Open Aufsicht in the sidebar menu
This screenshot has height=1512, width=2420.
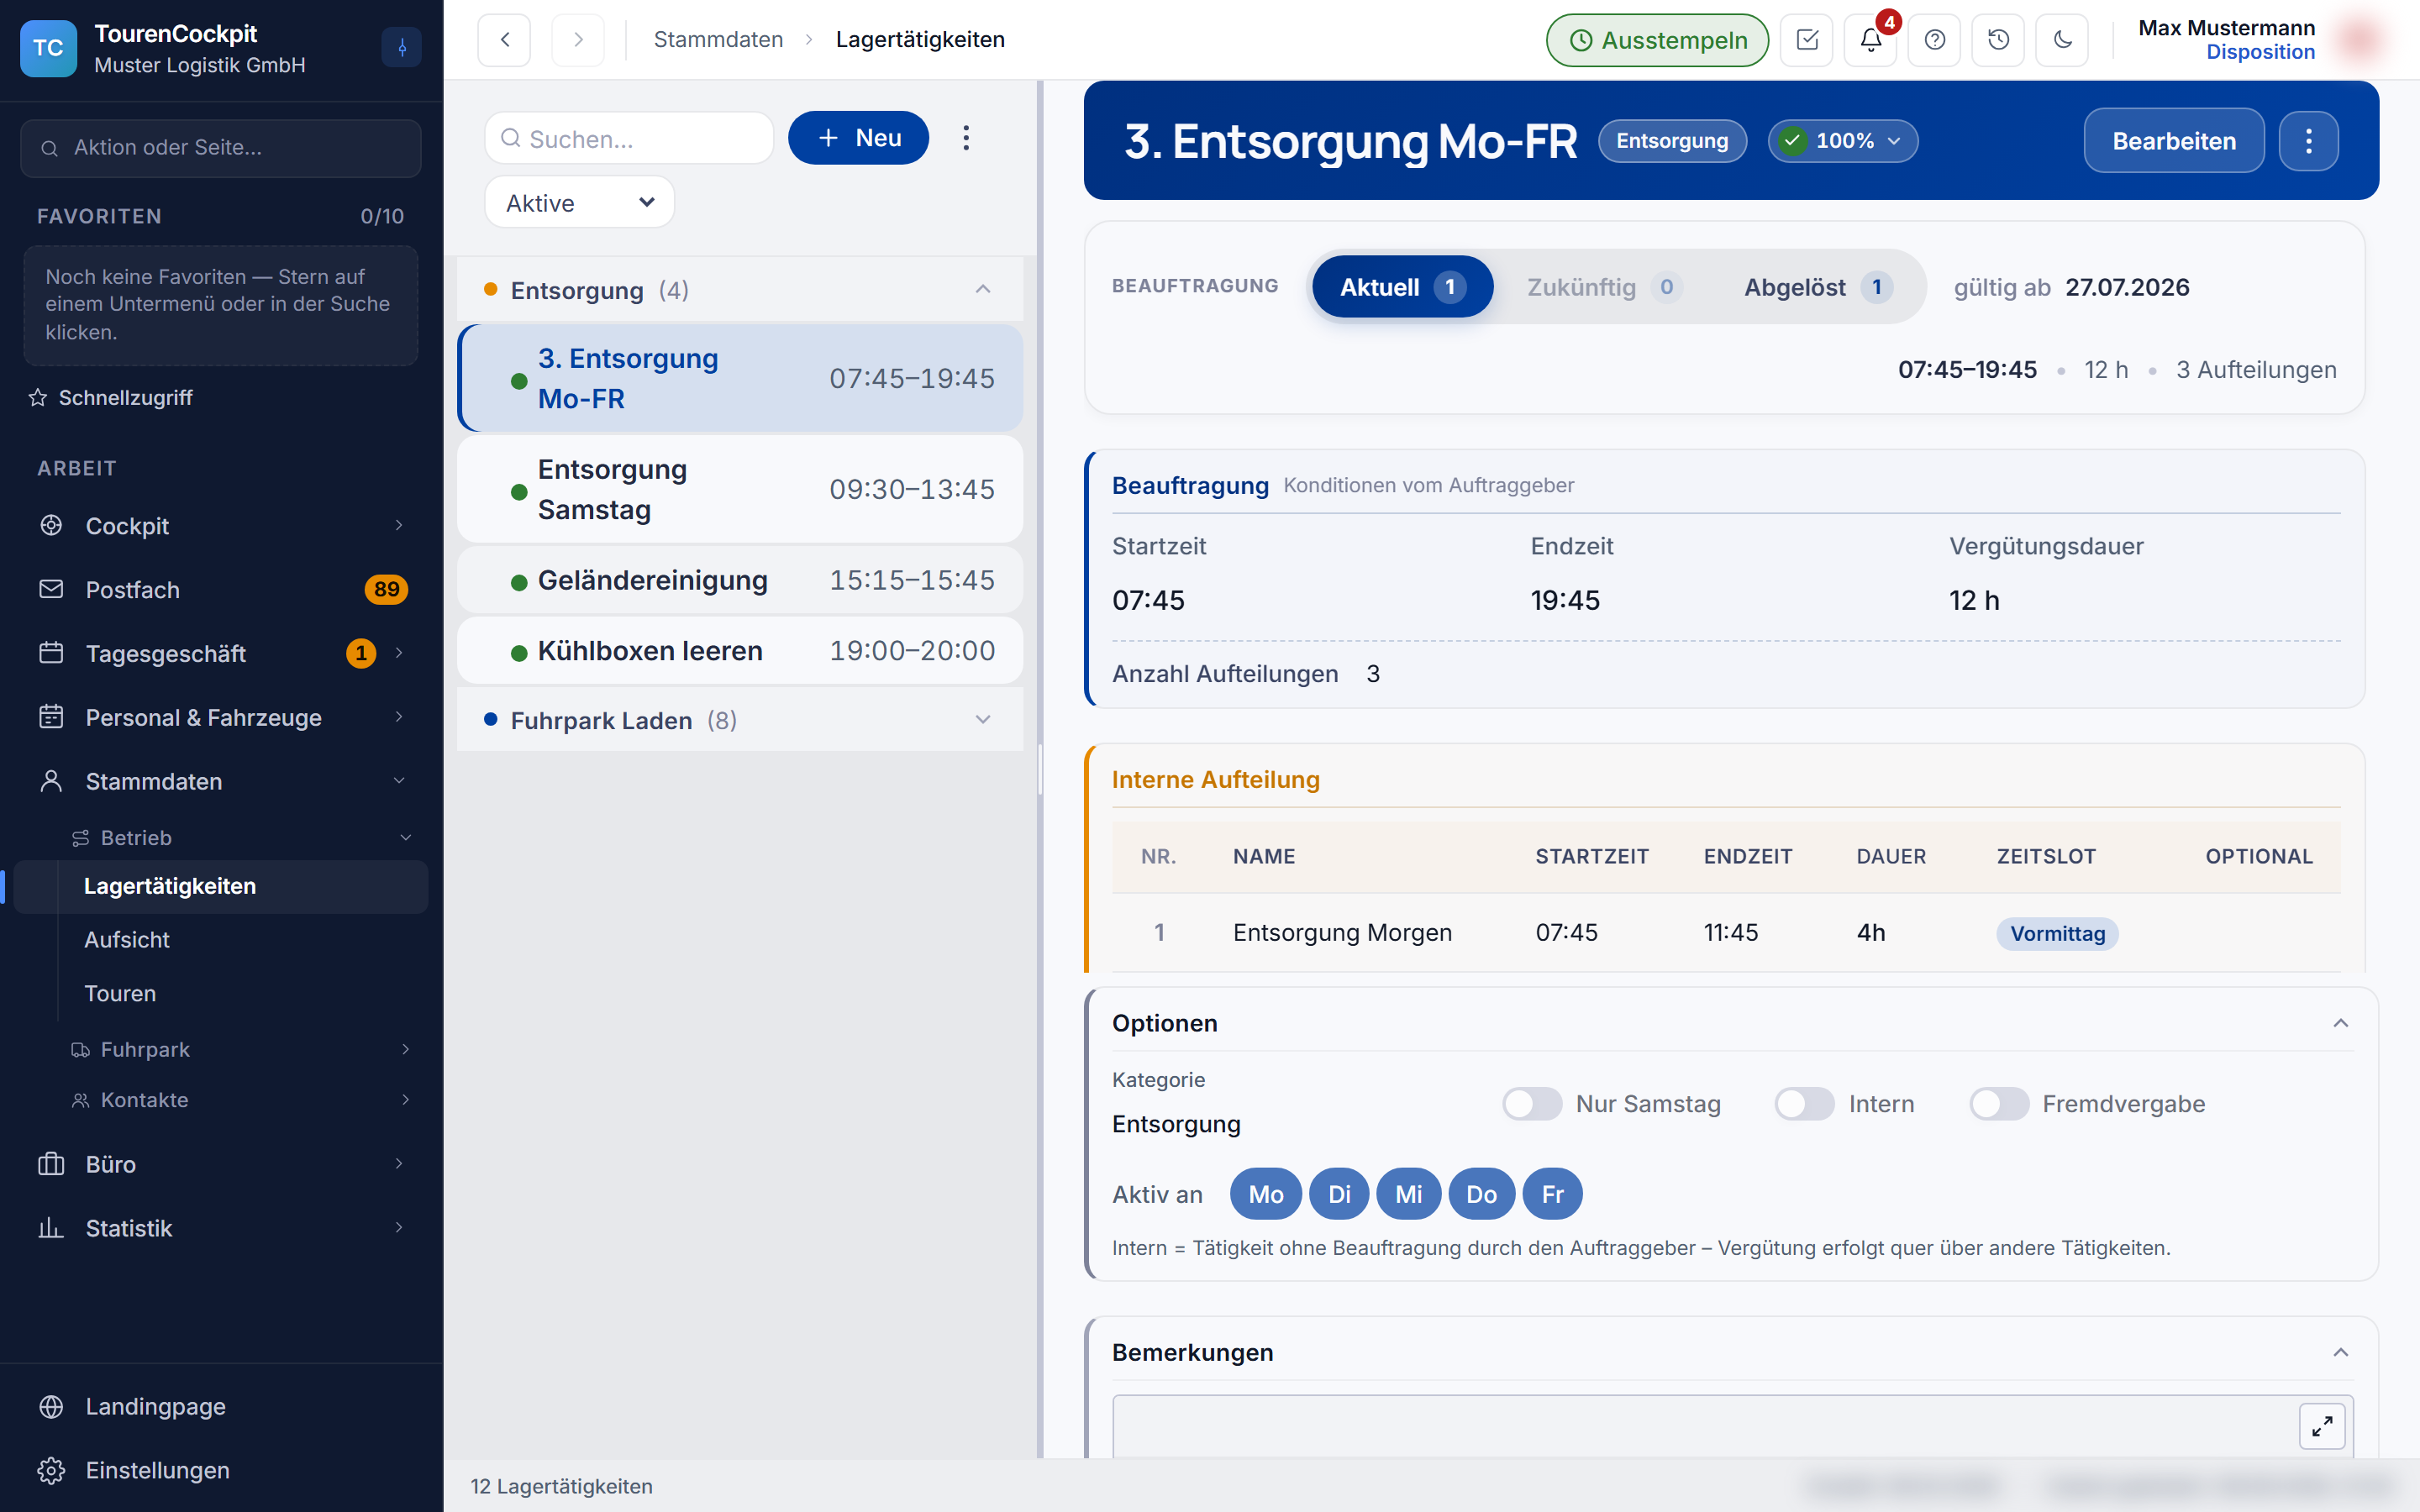[x=127, y=940]
